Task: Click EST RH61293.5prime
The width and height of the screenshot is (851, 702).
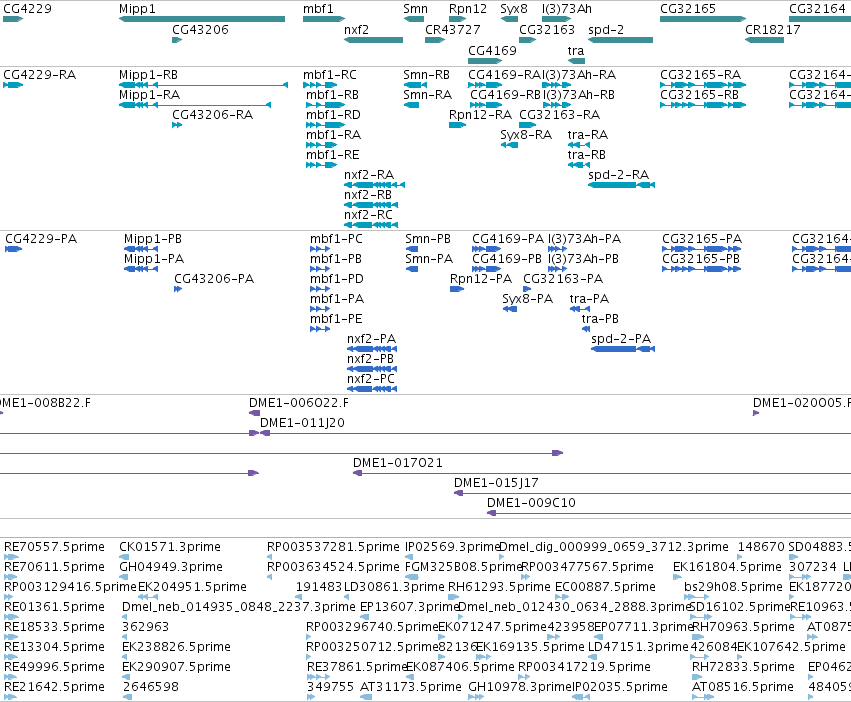Action: tap(499, 587)
